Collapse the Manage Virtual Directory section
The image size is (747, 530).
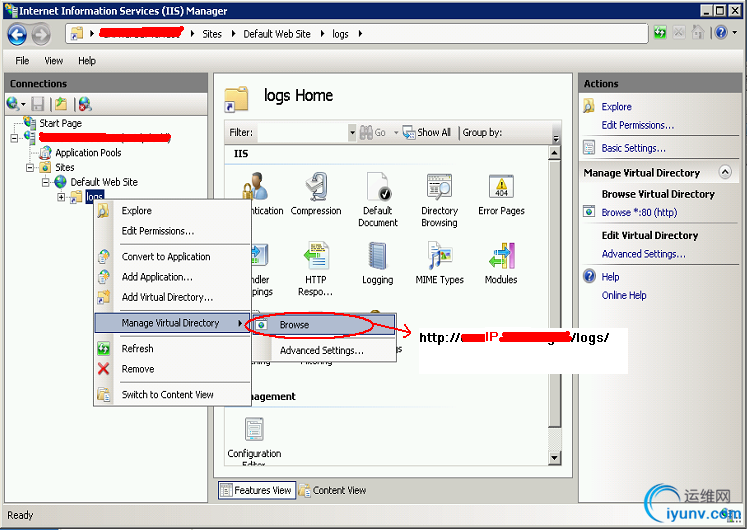click(725, 172)
